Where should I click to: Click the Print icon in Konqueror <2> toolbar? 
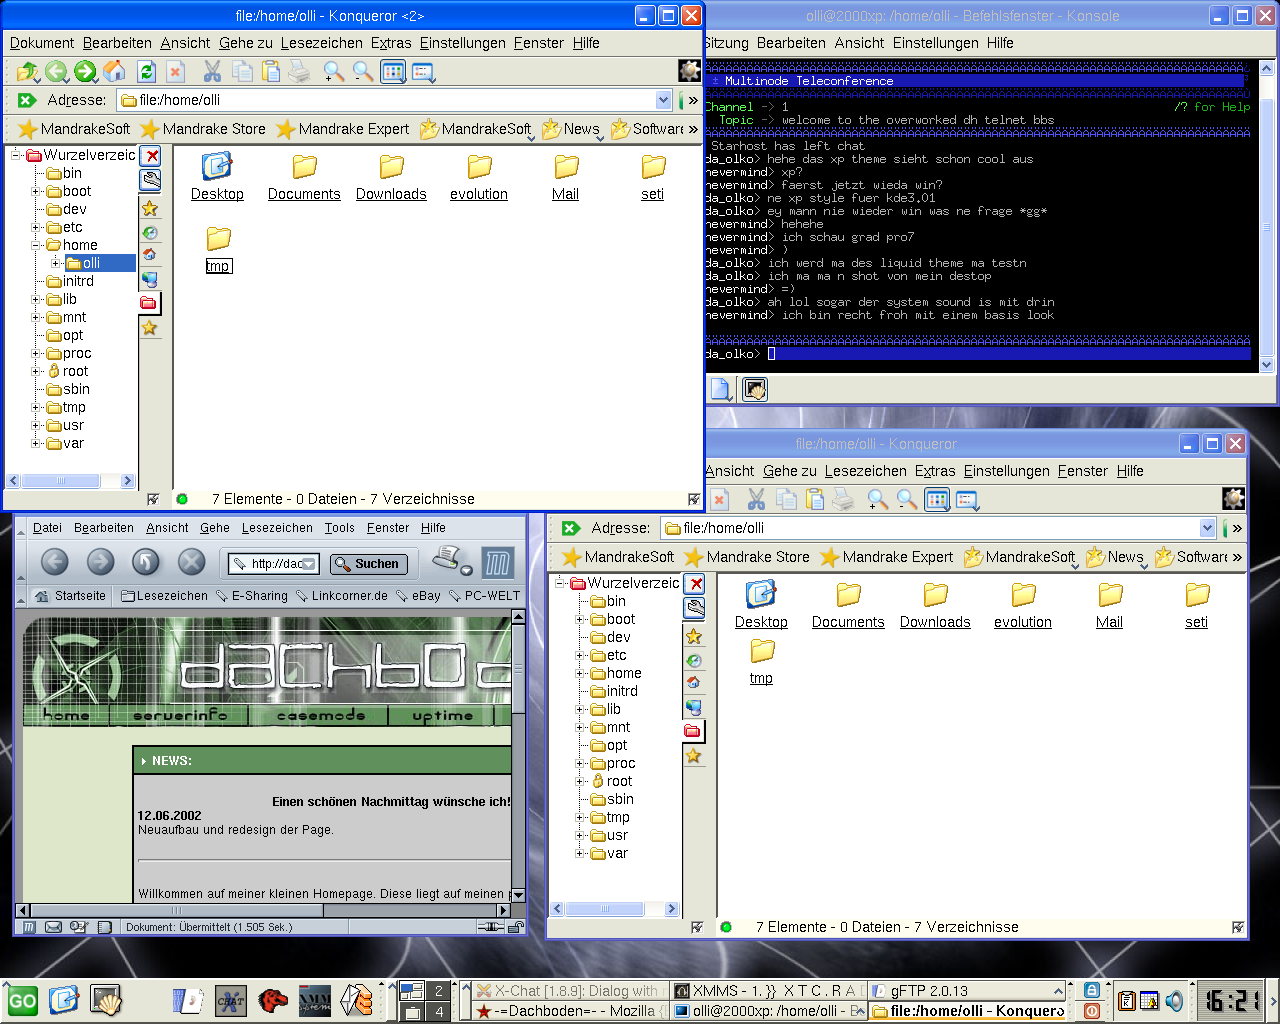point(299,71)
